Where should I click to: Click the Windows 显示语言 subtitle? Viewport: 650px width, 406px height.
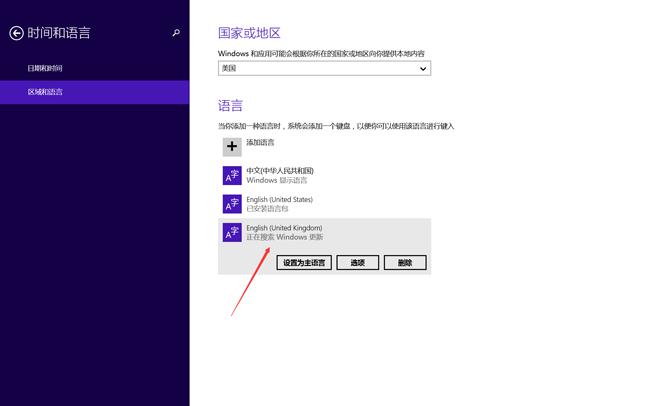click(276, 180)
